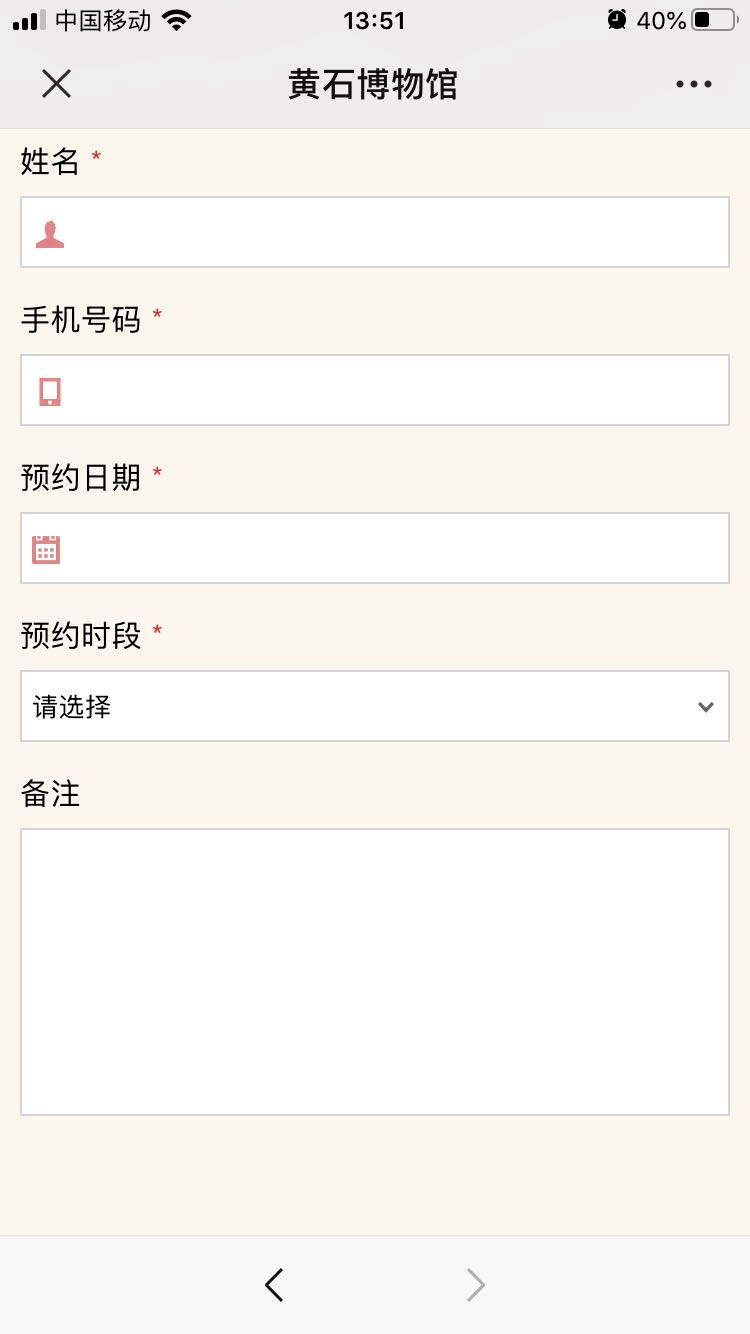Go back using the left arrow
This screenshot has height=1334, width=750.
(274, 1285)
